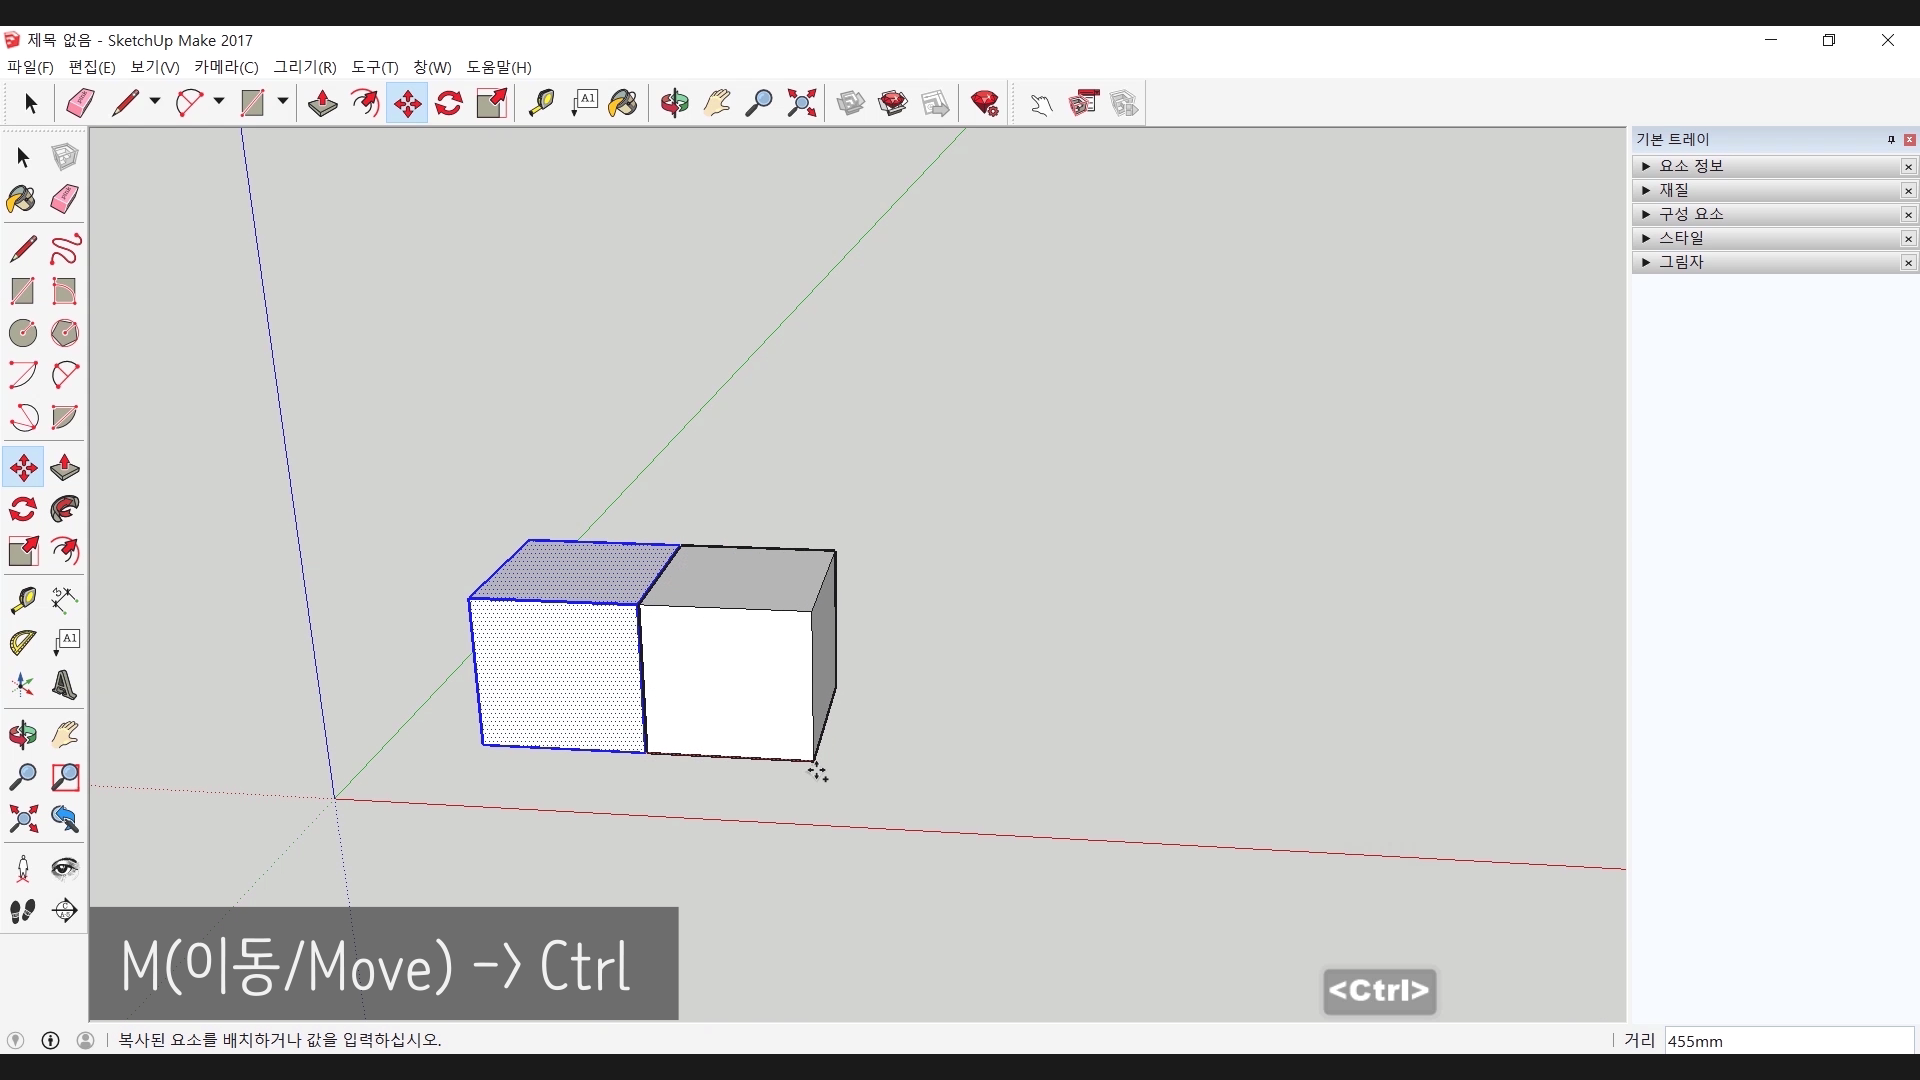Activate the Rotate tool in left toolbar
This screenshot has height=1080, width=1920.
[23, 510]
